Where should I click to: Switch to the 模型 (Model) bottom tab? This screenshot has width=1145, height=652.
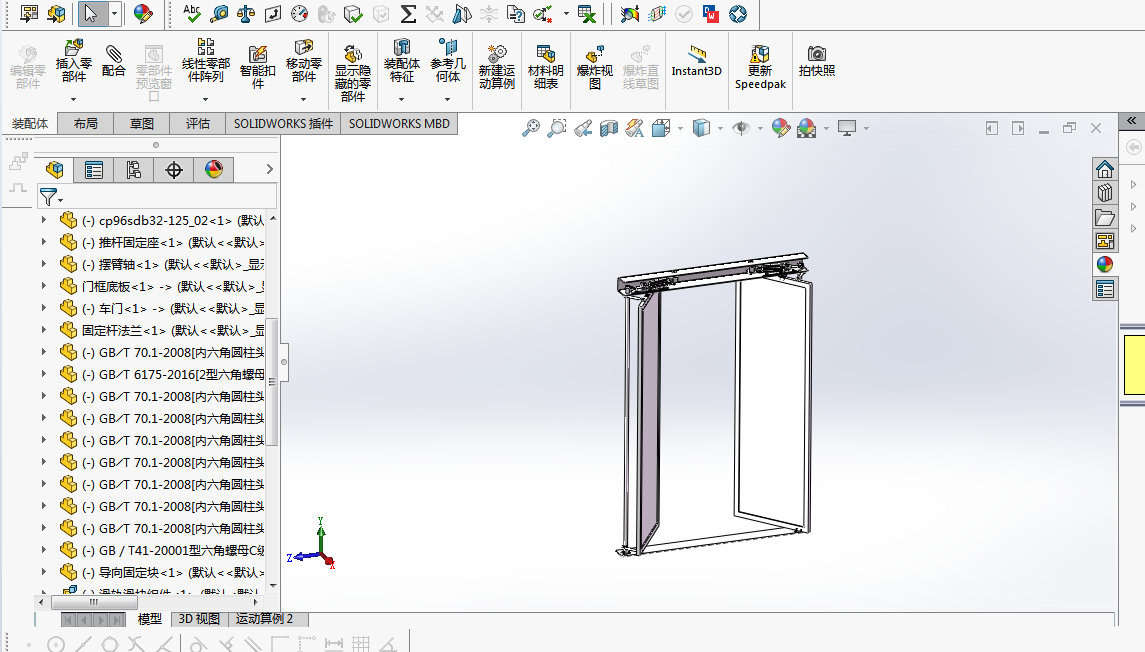pyautogui.click(x=150, y=619)
